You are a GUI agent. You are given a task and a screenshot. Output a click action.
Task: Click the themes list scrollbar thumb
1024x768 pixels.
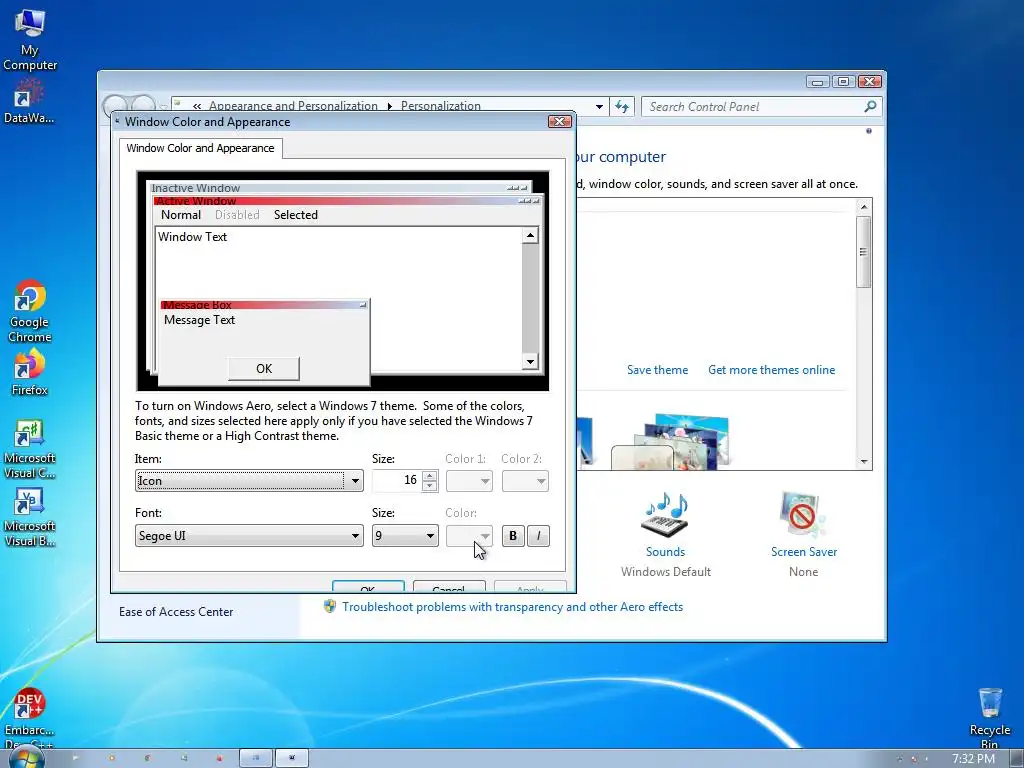coord(863,251)
